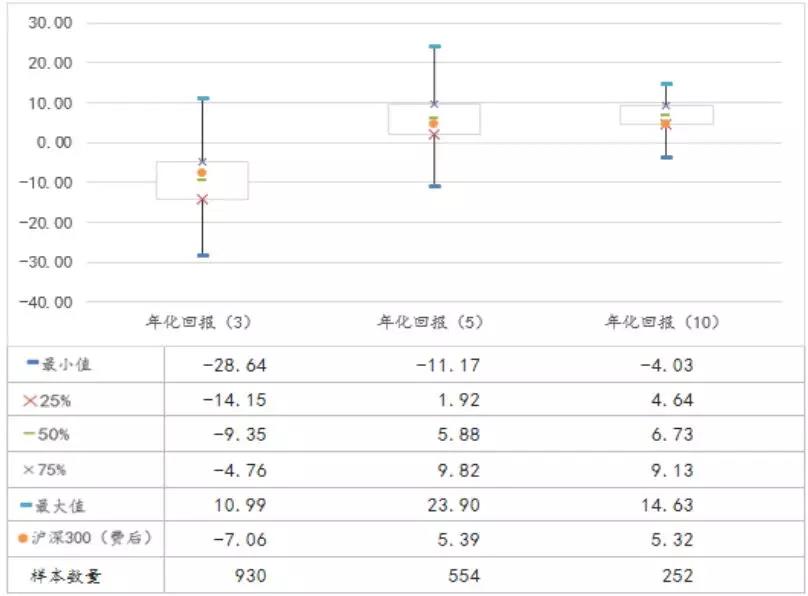Select the minimum marker below the 年化回报 (3) whisker
This screenshot has width=808, height=596.
point(202,256)
